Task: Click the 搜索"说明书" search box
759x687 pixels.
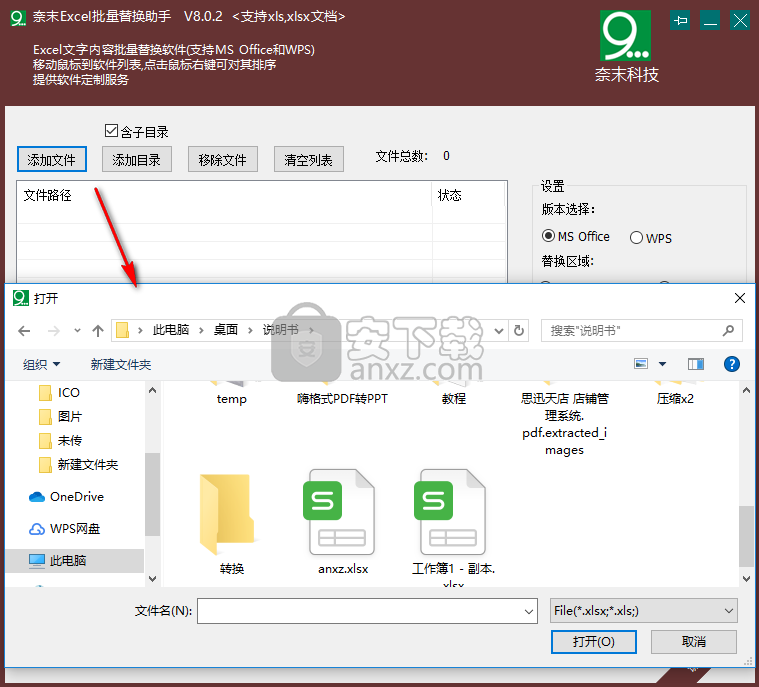Action: pyautogui.click(x=641, y=331)
